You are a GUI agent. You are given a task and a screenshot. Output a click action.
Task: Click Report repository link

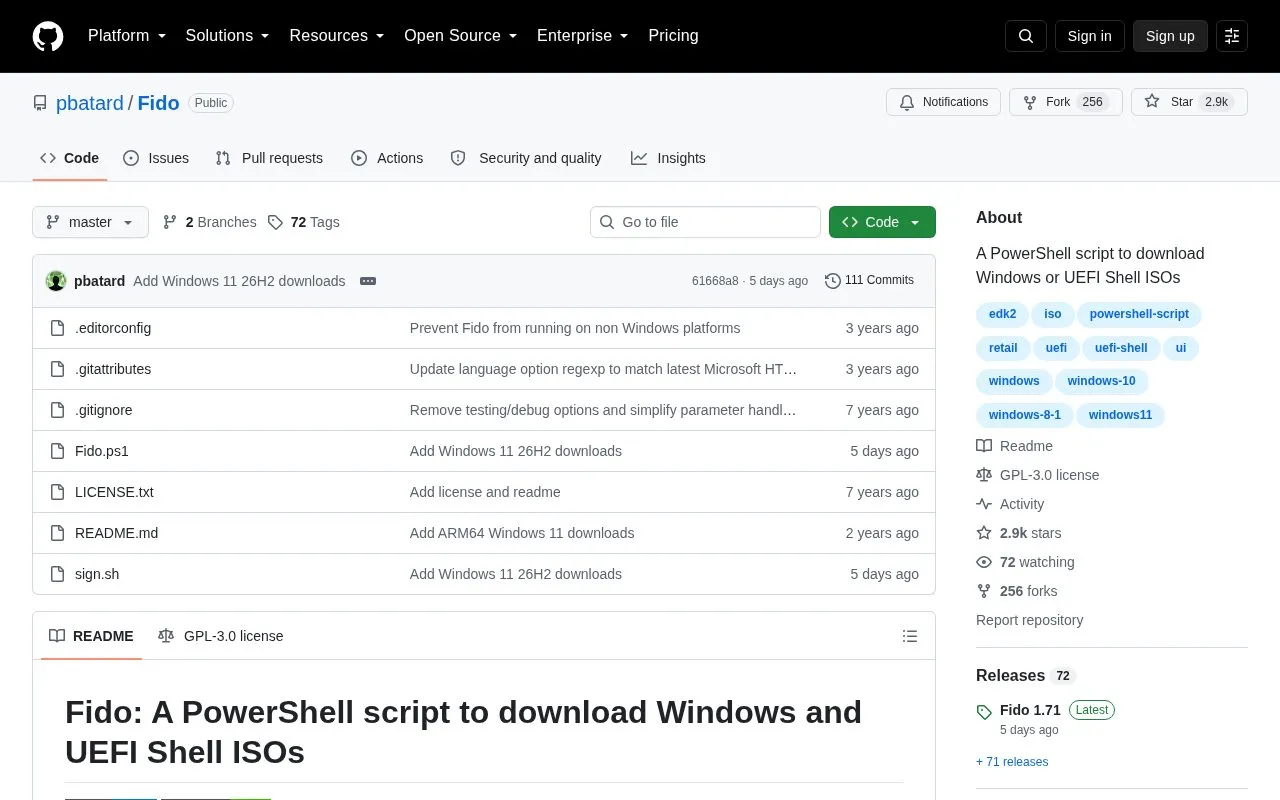coord(1029,620)
